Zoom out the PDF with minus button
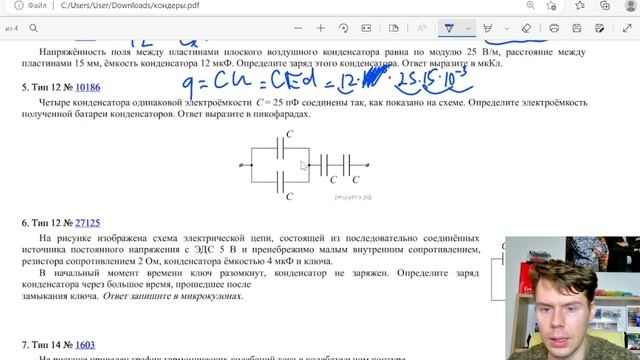Image resolution: width=640 pixels, height=360 pixels. 298,28
